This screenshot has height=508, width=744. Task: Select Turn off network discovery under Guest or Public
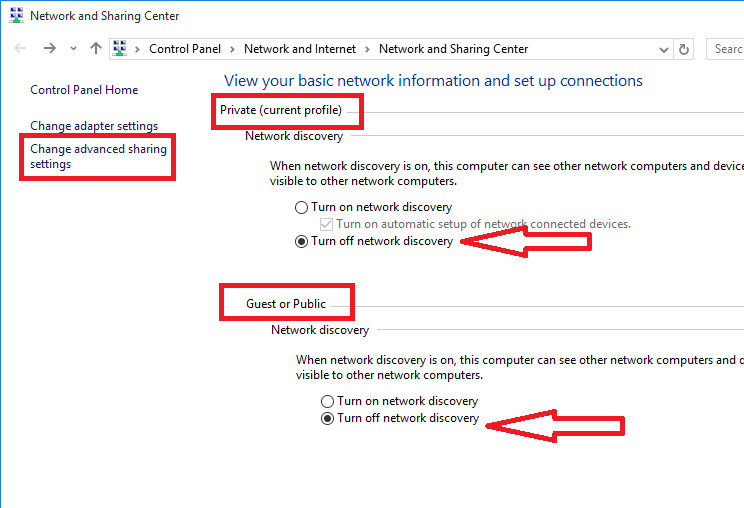[x=400, y=418]
